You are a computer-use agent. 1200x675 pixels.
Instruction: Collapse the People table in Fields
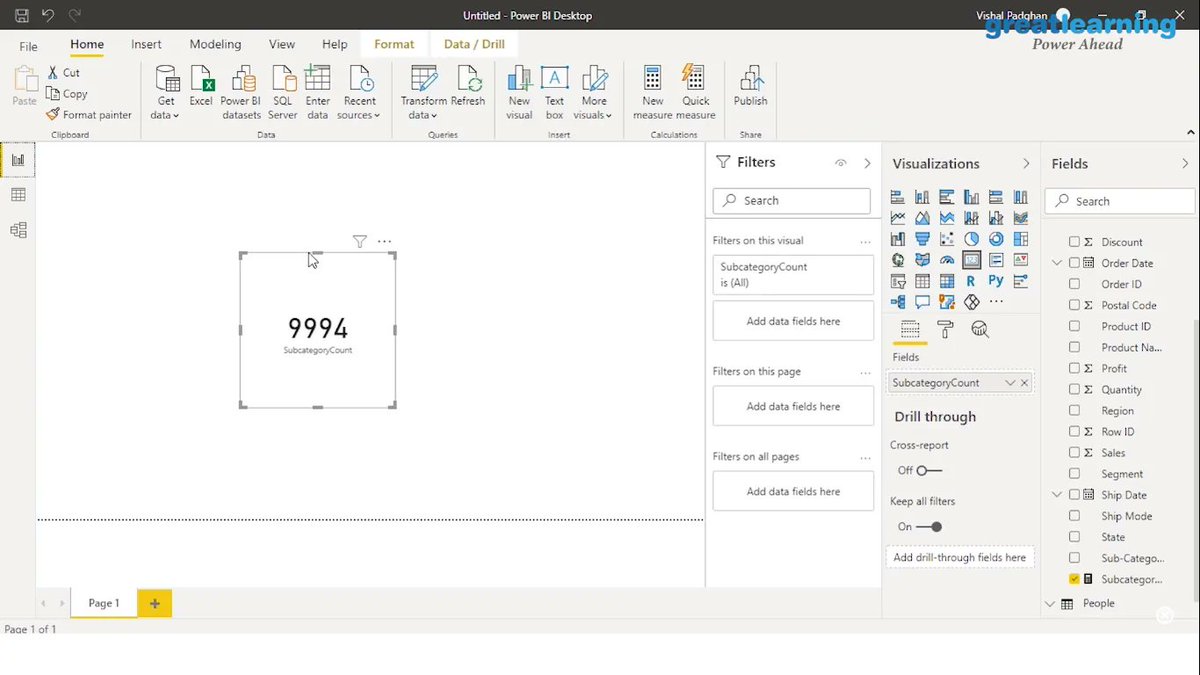click(x=1050, y=603)
